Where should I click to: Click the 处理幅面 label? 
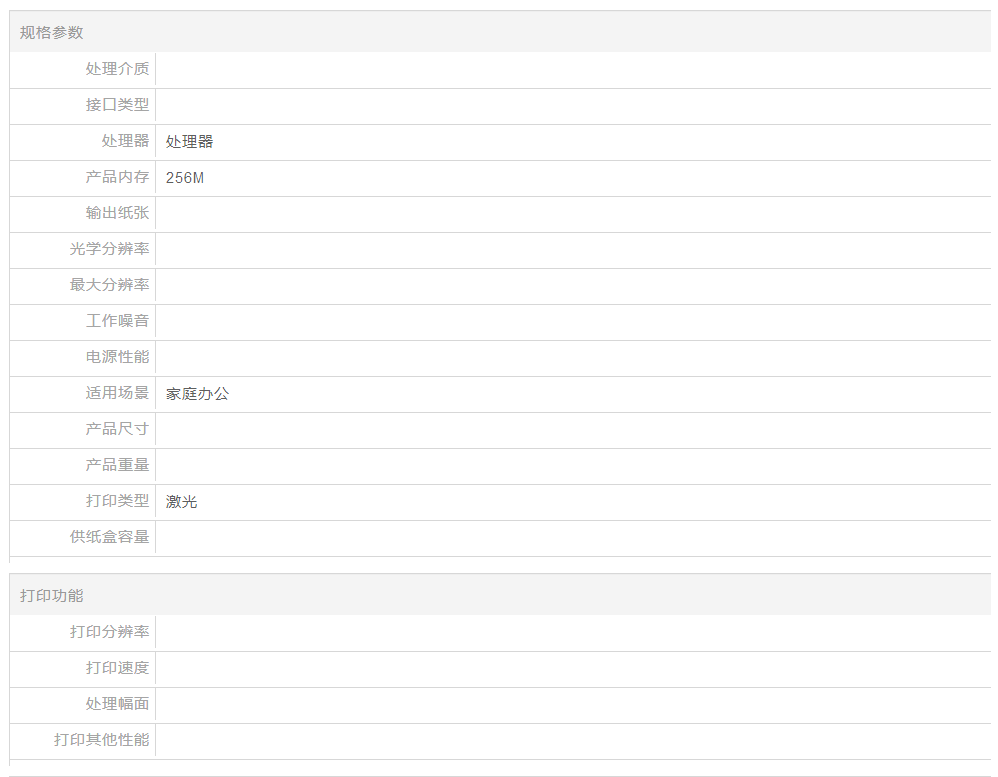[x=117, y=704]
